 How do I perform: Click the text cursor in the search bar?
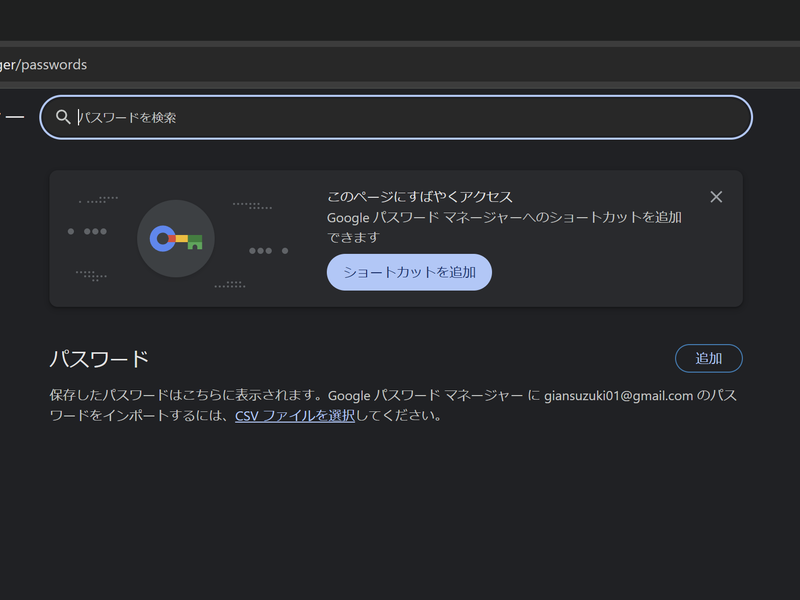pos(78,117)
